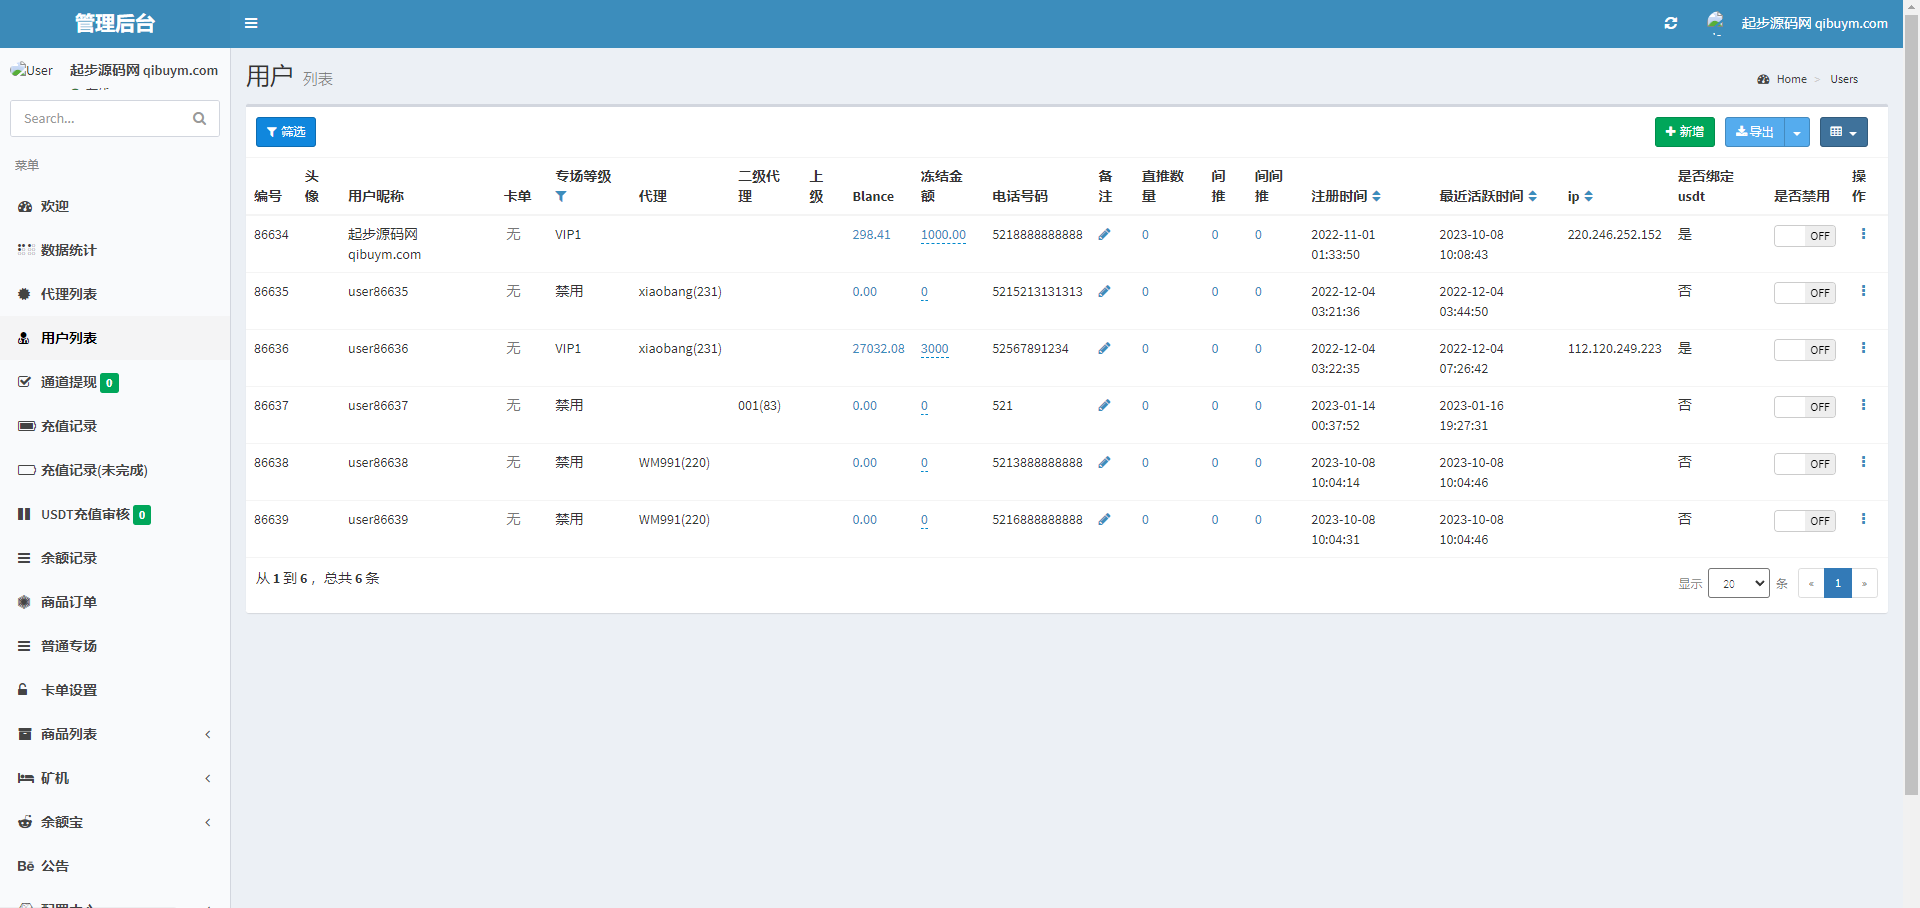
Task: Expand the 商品列表 sidebar menu
Action: pyautogui.click(x=69, y=734)
